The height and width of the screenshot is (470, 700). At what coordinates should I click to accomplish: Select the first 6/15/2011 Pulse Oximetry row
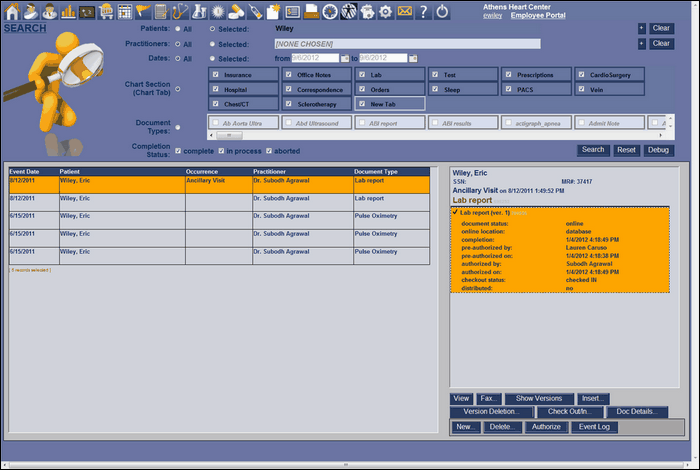tap(219, 220)
